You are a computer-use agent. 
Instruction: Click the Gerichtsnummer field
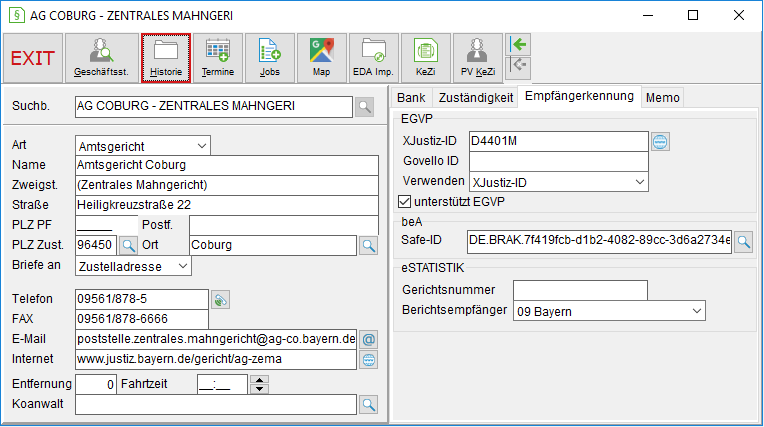click(x=580, y=290)
